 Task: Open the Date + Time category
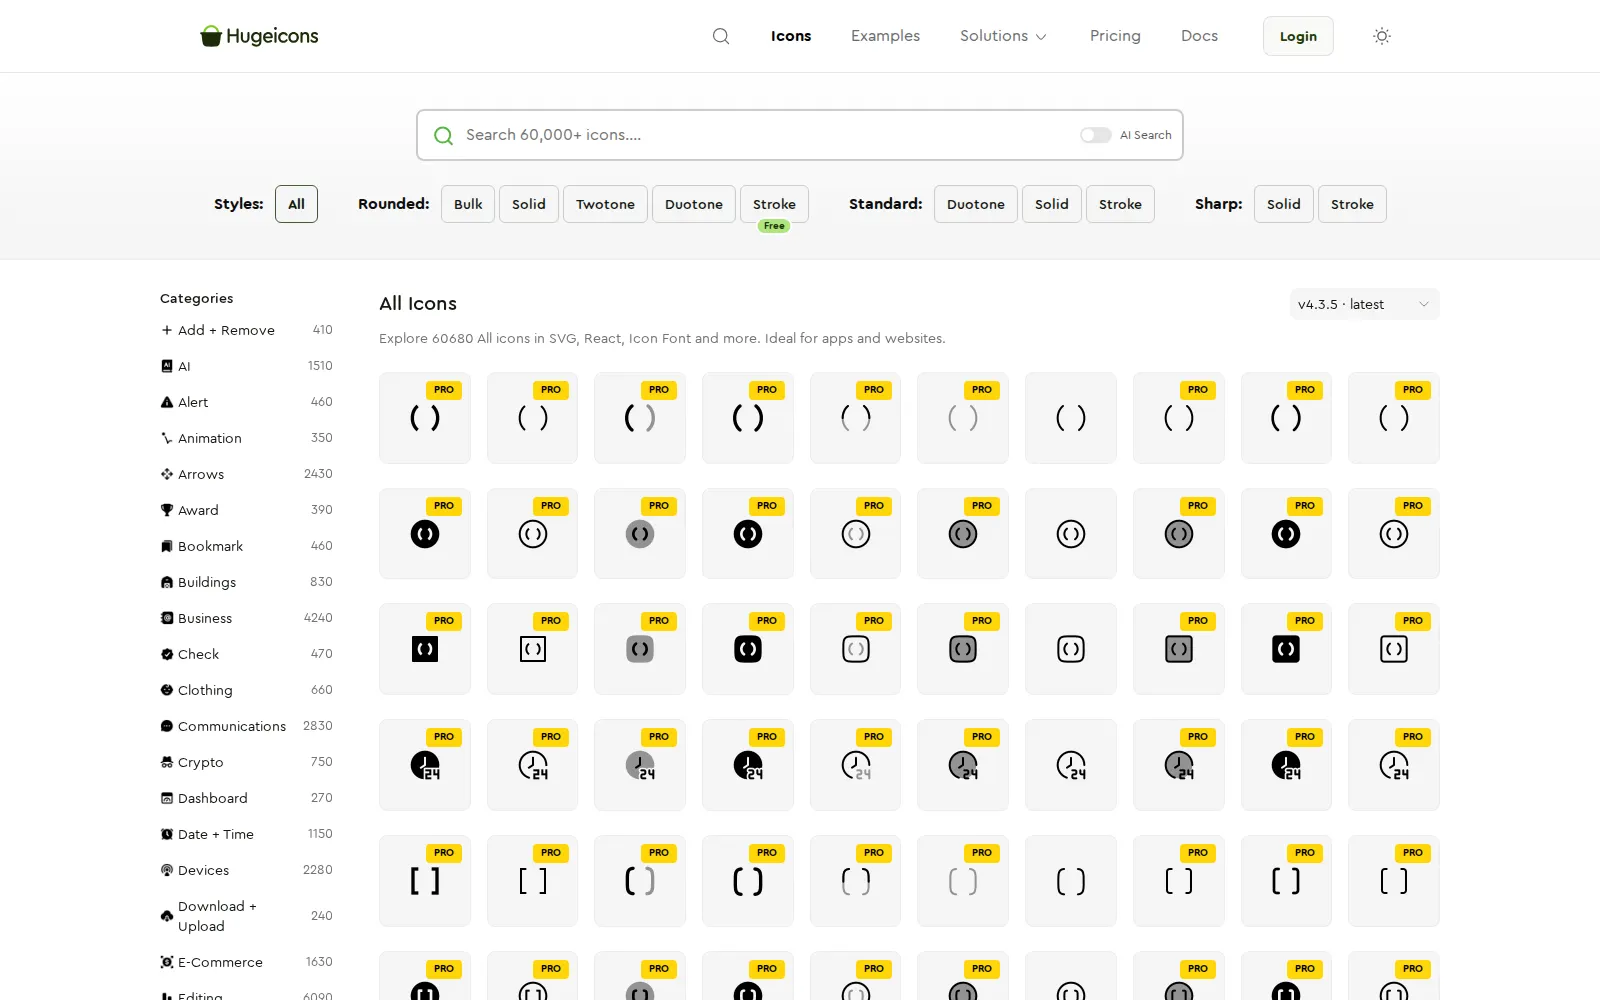pyautogui.click(x=246, y=834)
